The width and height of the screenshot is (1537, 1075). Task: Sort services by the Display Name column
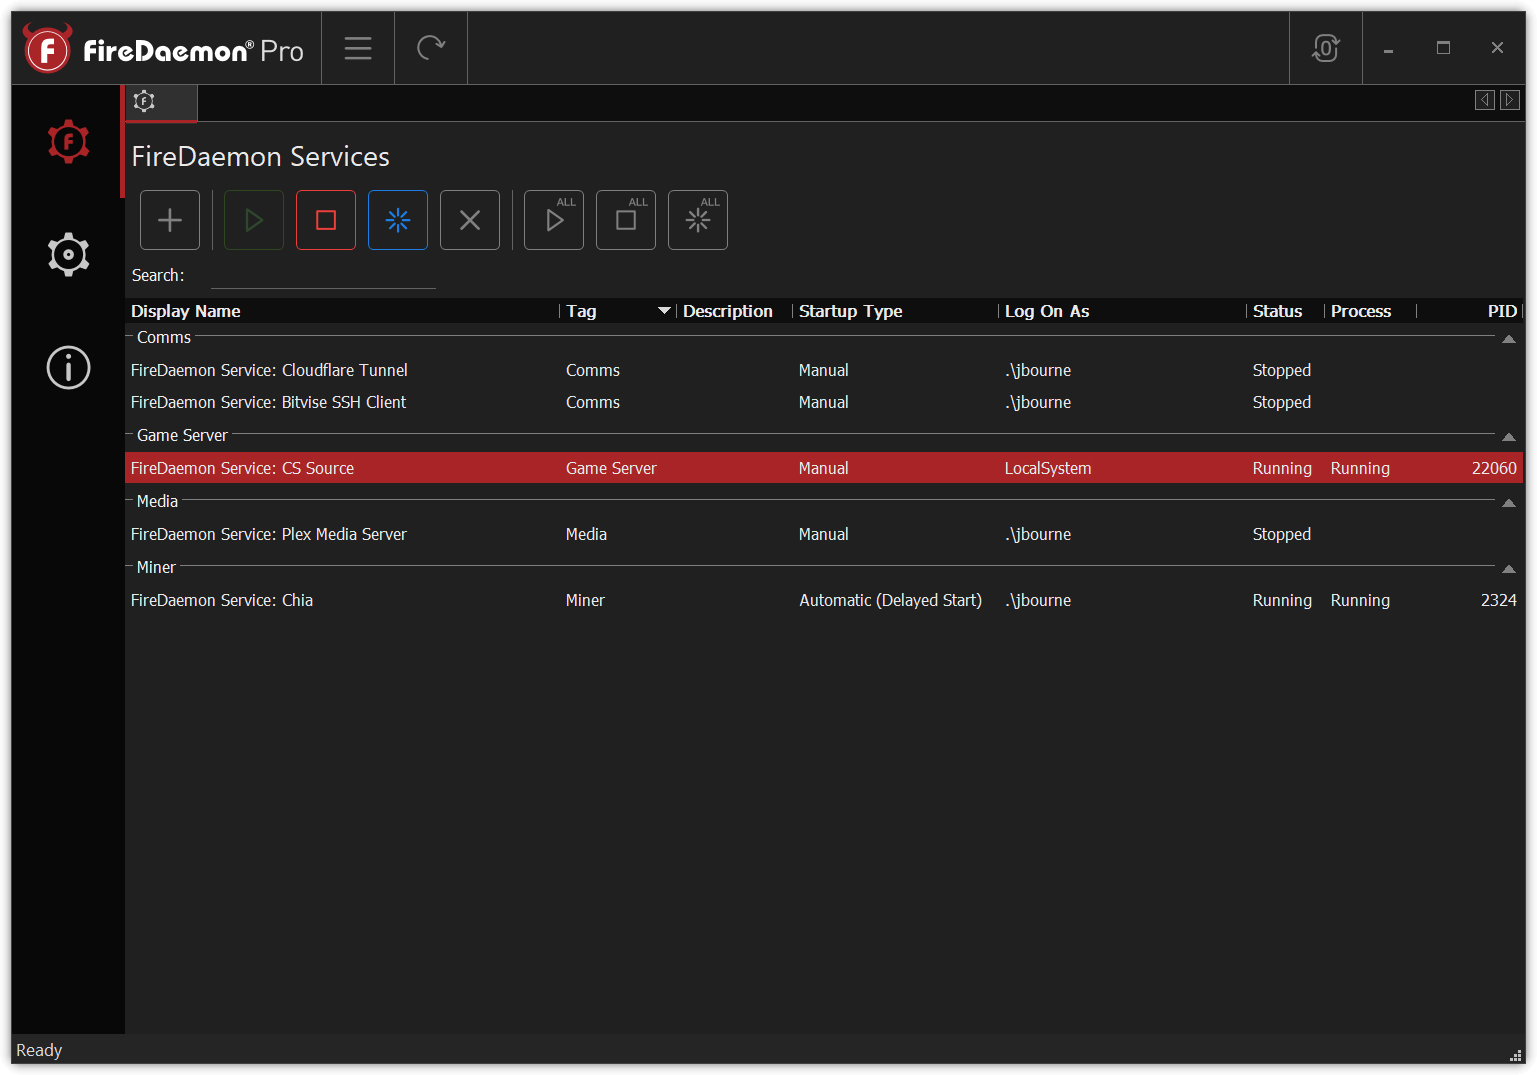click(x=185, y=311)
